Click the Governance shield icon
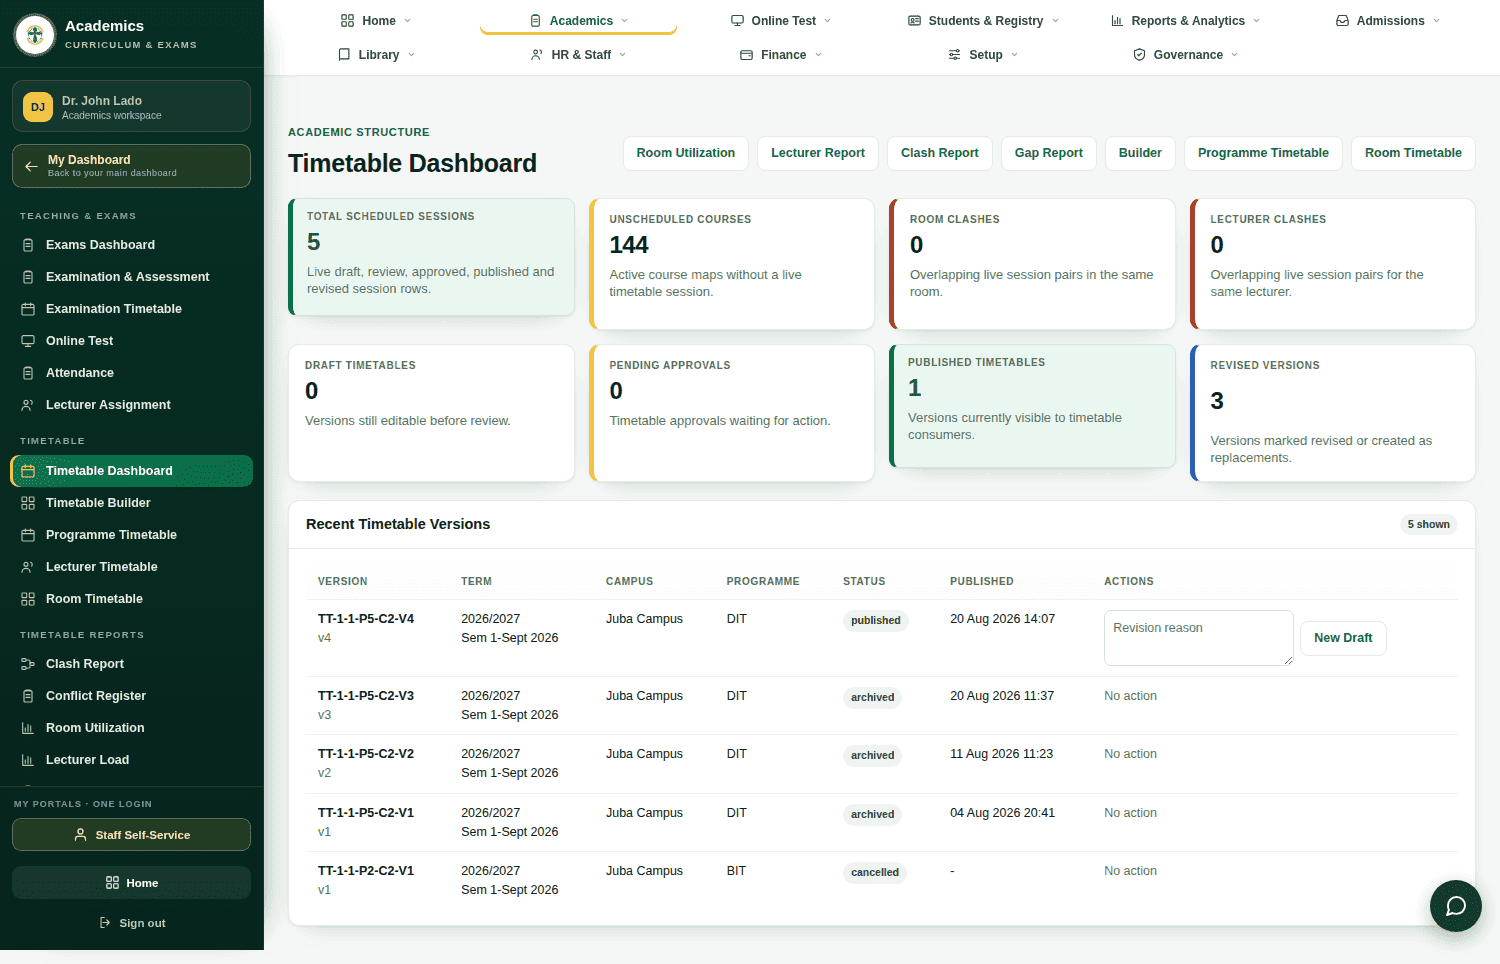The height and width of the screenshot is (964, 1500). [1139, 55]
